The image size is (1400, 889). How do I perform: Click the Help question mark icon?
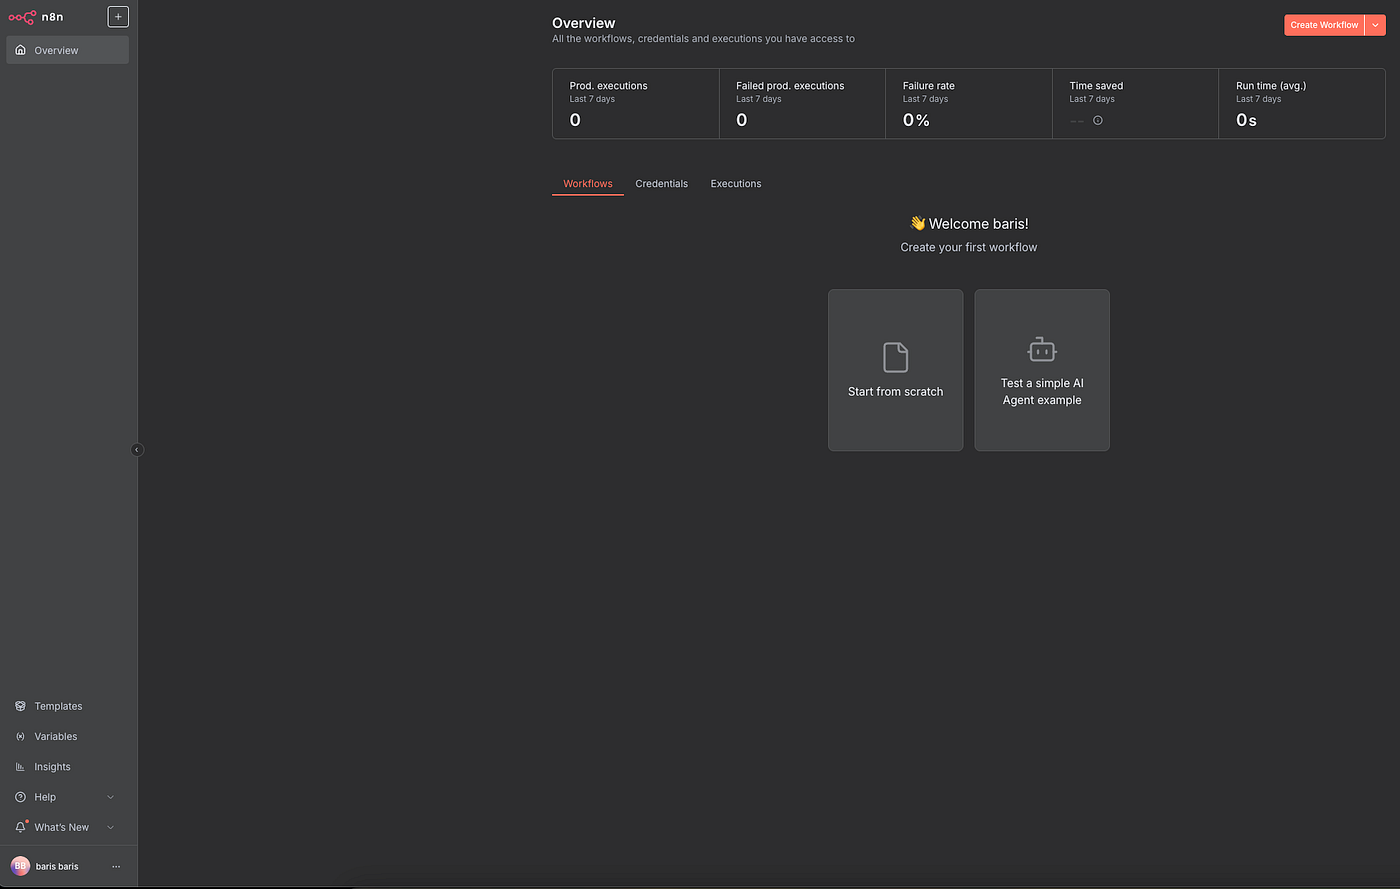[x=20, y=797]
